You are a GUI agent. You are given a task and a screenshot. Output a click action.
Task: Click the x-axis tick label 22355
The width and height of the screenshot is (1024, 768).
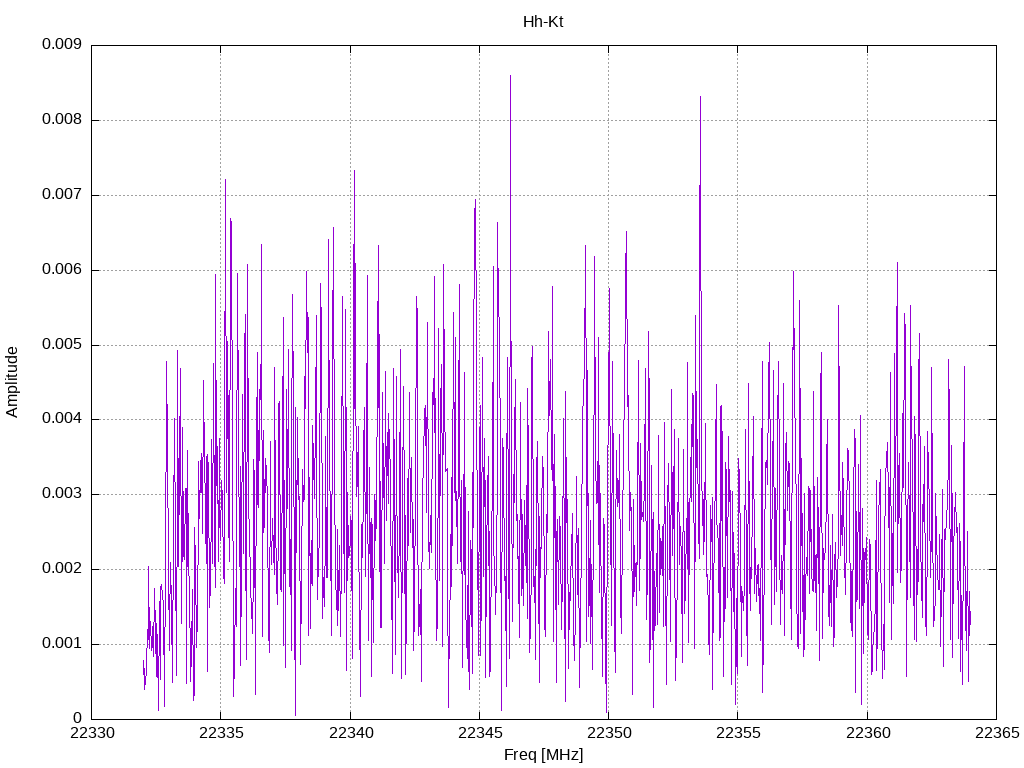click(738, 733)
